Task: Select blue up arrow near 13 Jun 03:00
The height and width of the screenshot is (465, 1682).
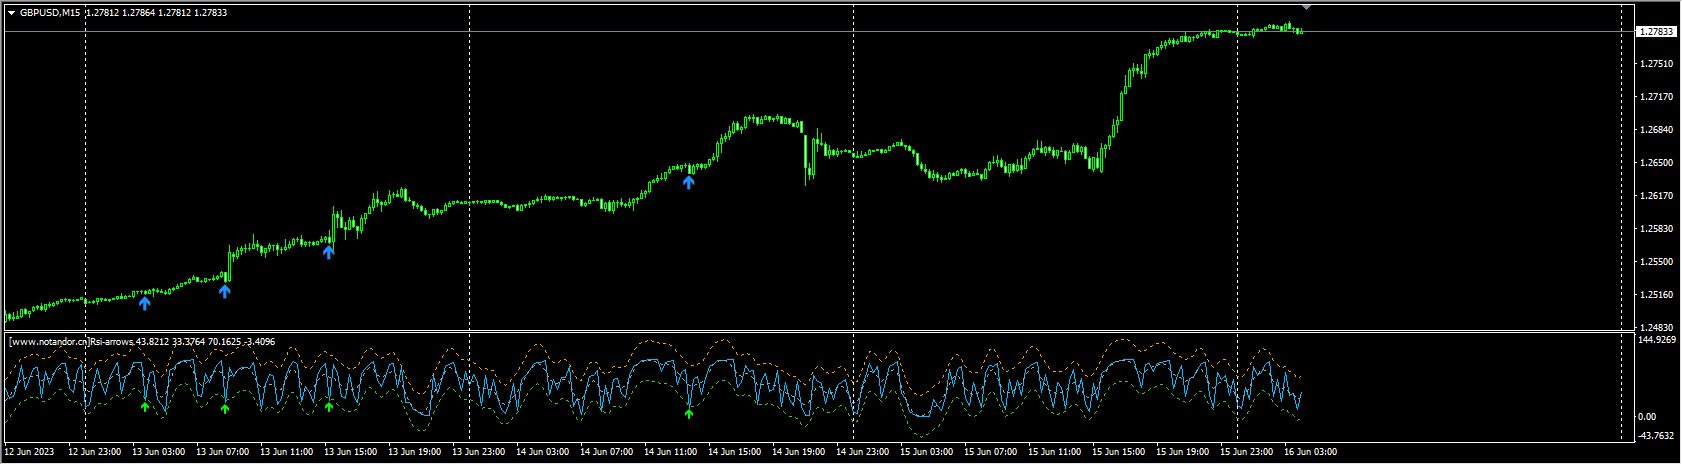Action: pos(145,303)
